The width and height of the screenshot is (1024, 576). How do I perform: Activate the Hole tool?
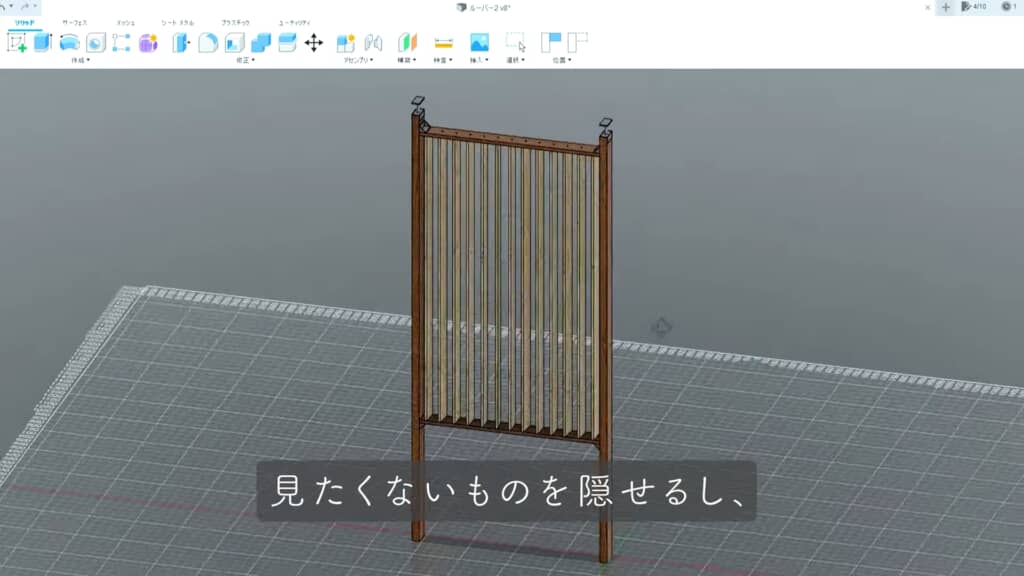coord(96,42)
